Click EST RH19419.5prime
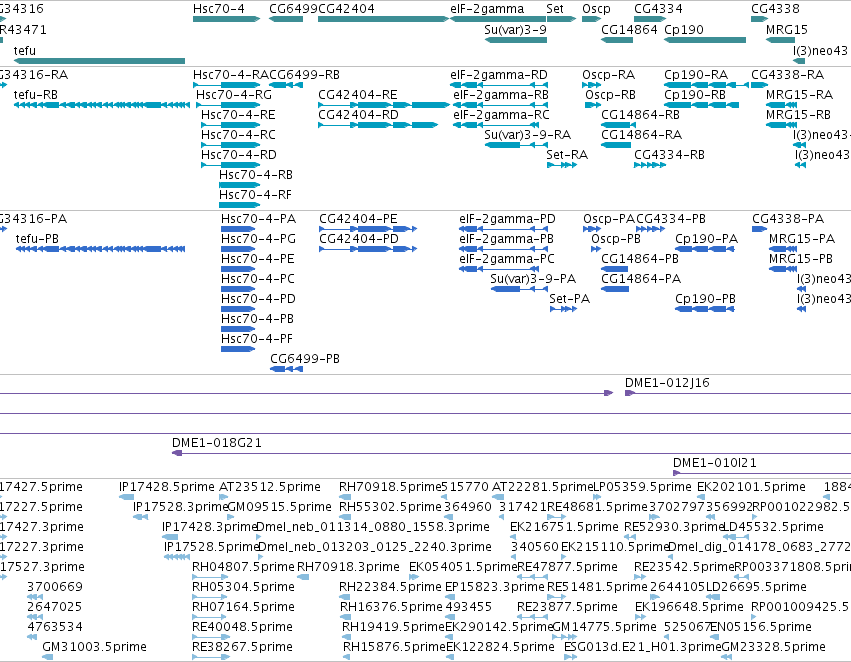Image resolution: width=851 pixels, height=662 pixels. 346,636
